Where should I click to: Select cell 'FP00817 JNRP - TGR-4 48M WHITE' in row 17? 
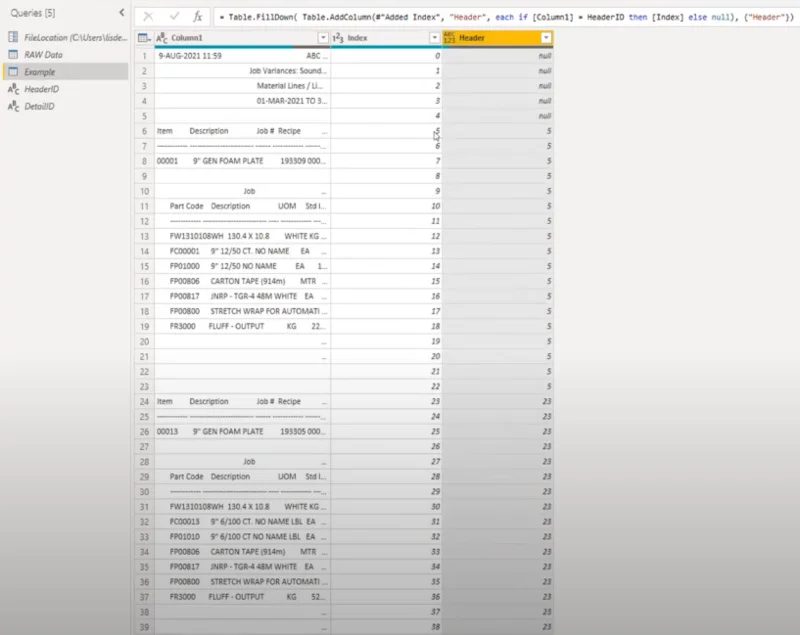(242, 296)
